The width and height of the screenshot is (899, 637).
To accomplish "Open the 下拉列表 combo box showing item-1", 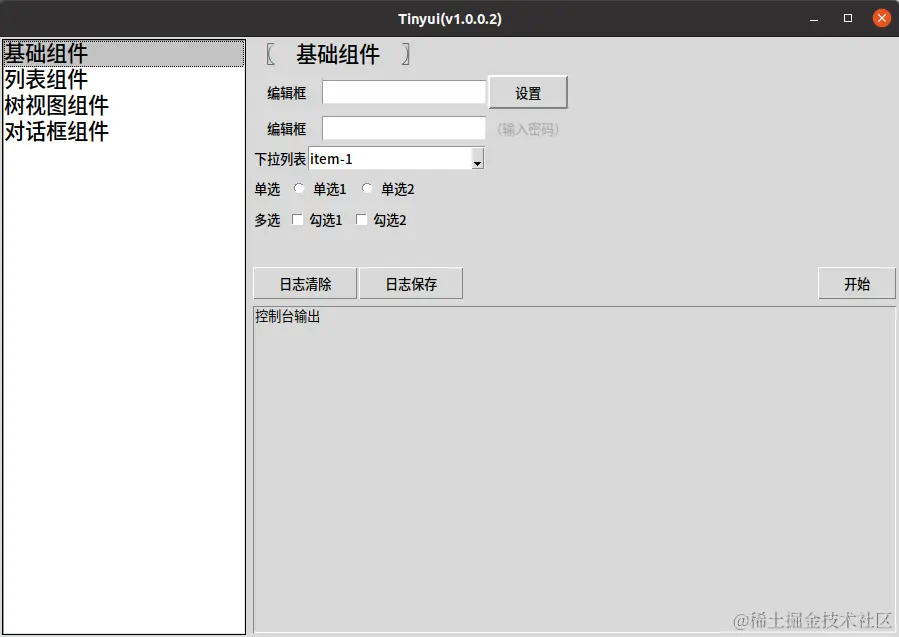I will 396,159.
